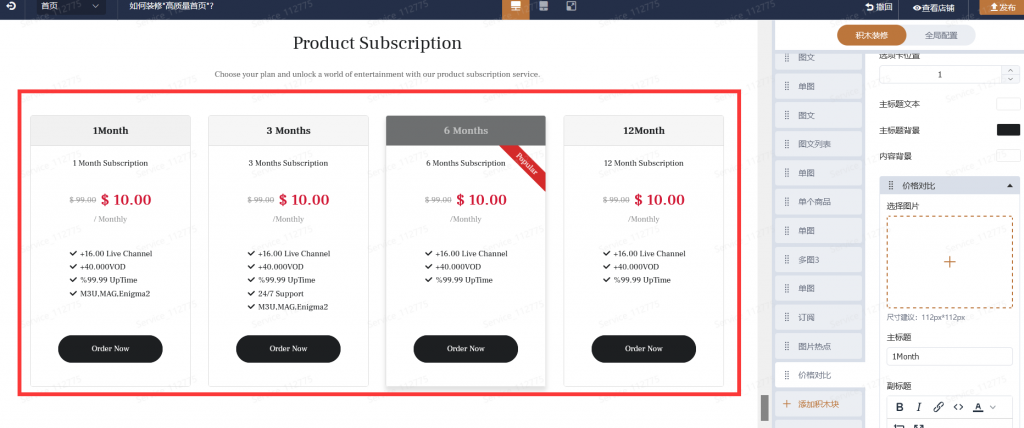Collapse the 价格对比 settings section
Screen dimensions: 1024x428
pos(1010,186)
